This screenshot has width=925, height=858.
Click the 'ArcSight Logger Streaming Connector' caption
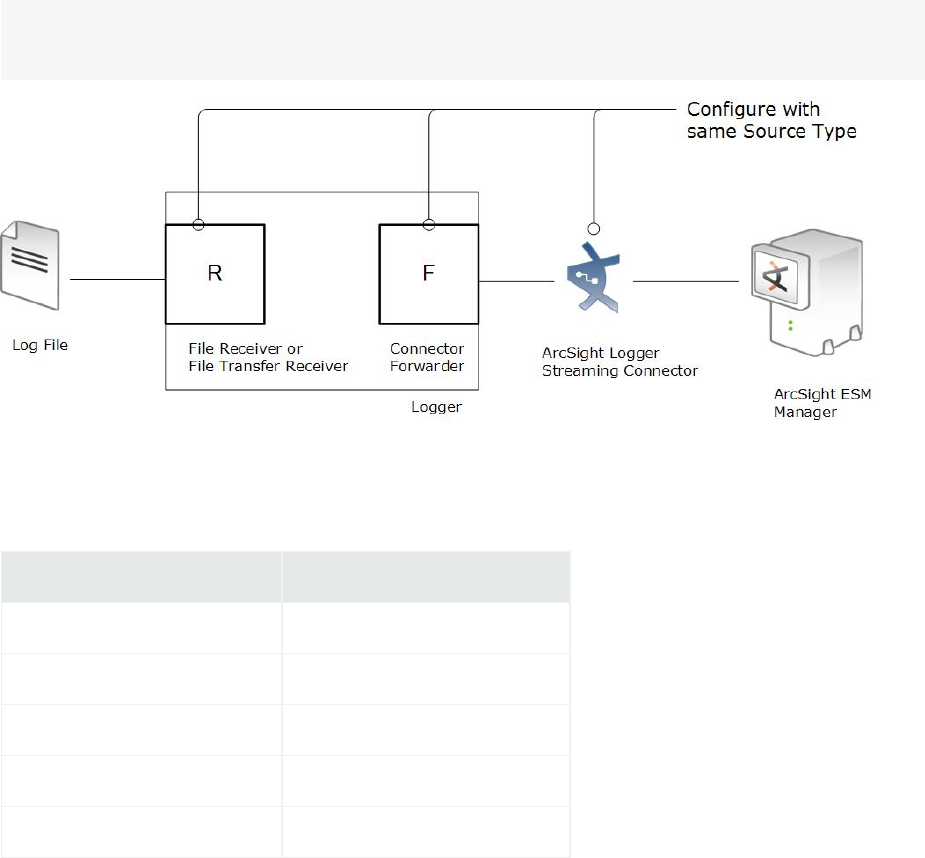tap(619, 362)
